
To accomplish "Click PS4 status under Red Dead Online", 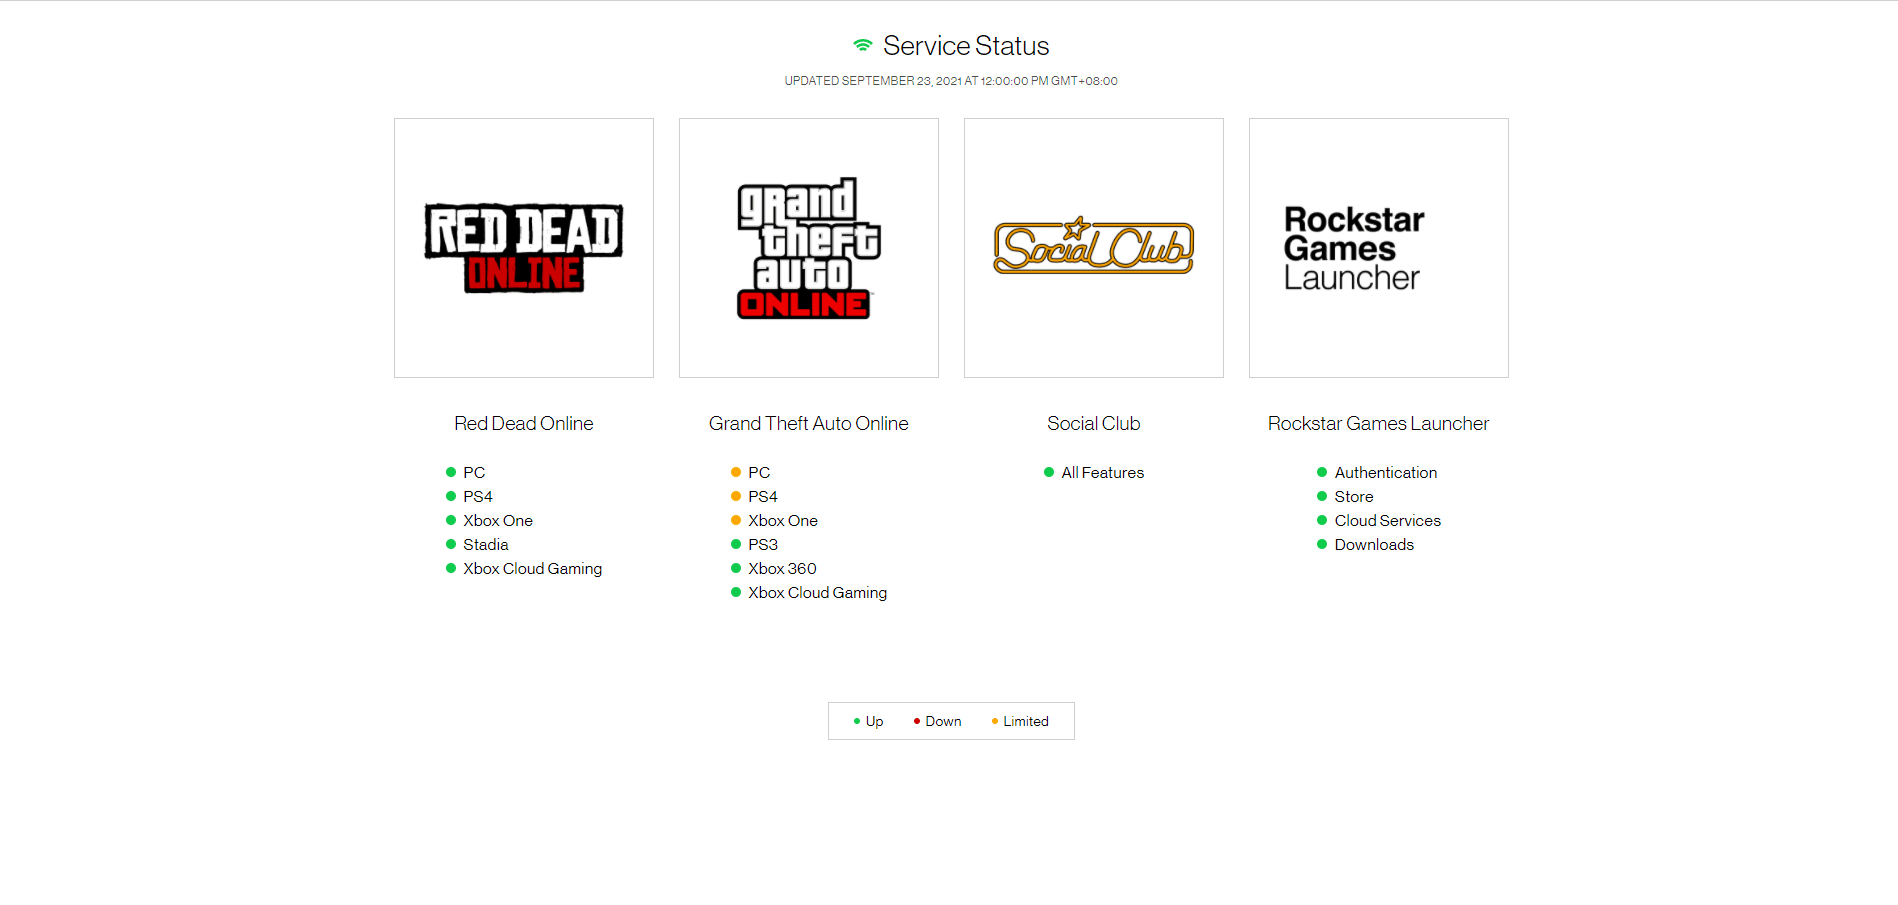I will point(470,496).
